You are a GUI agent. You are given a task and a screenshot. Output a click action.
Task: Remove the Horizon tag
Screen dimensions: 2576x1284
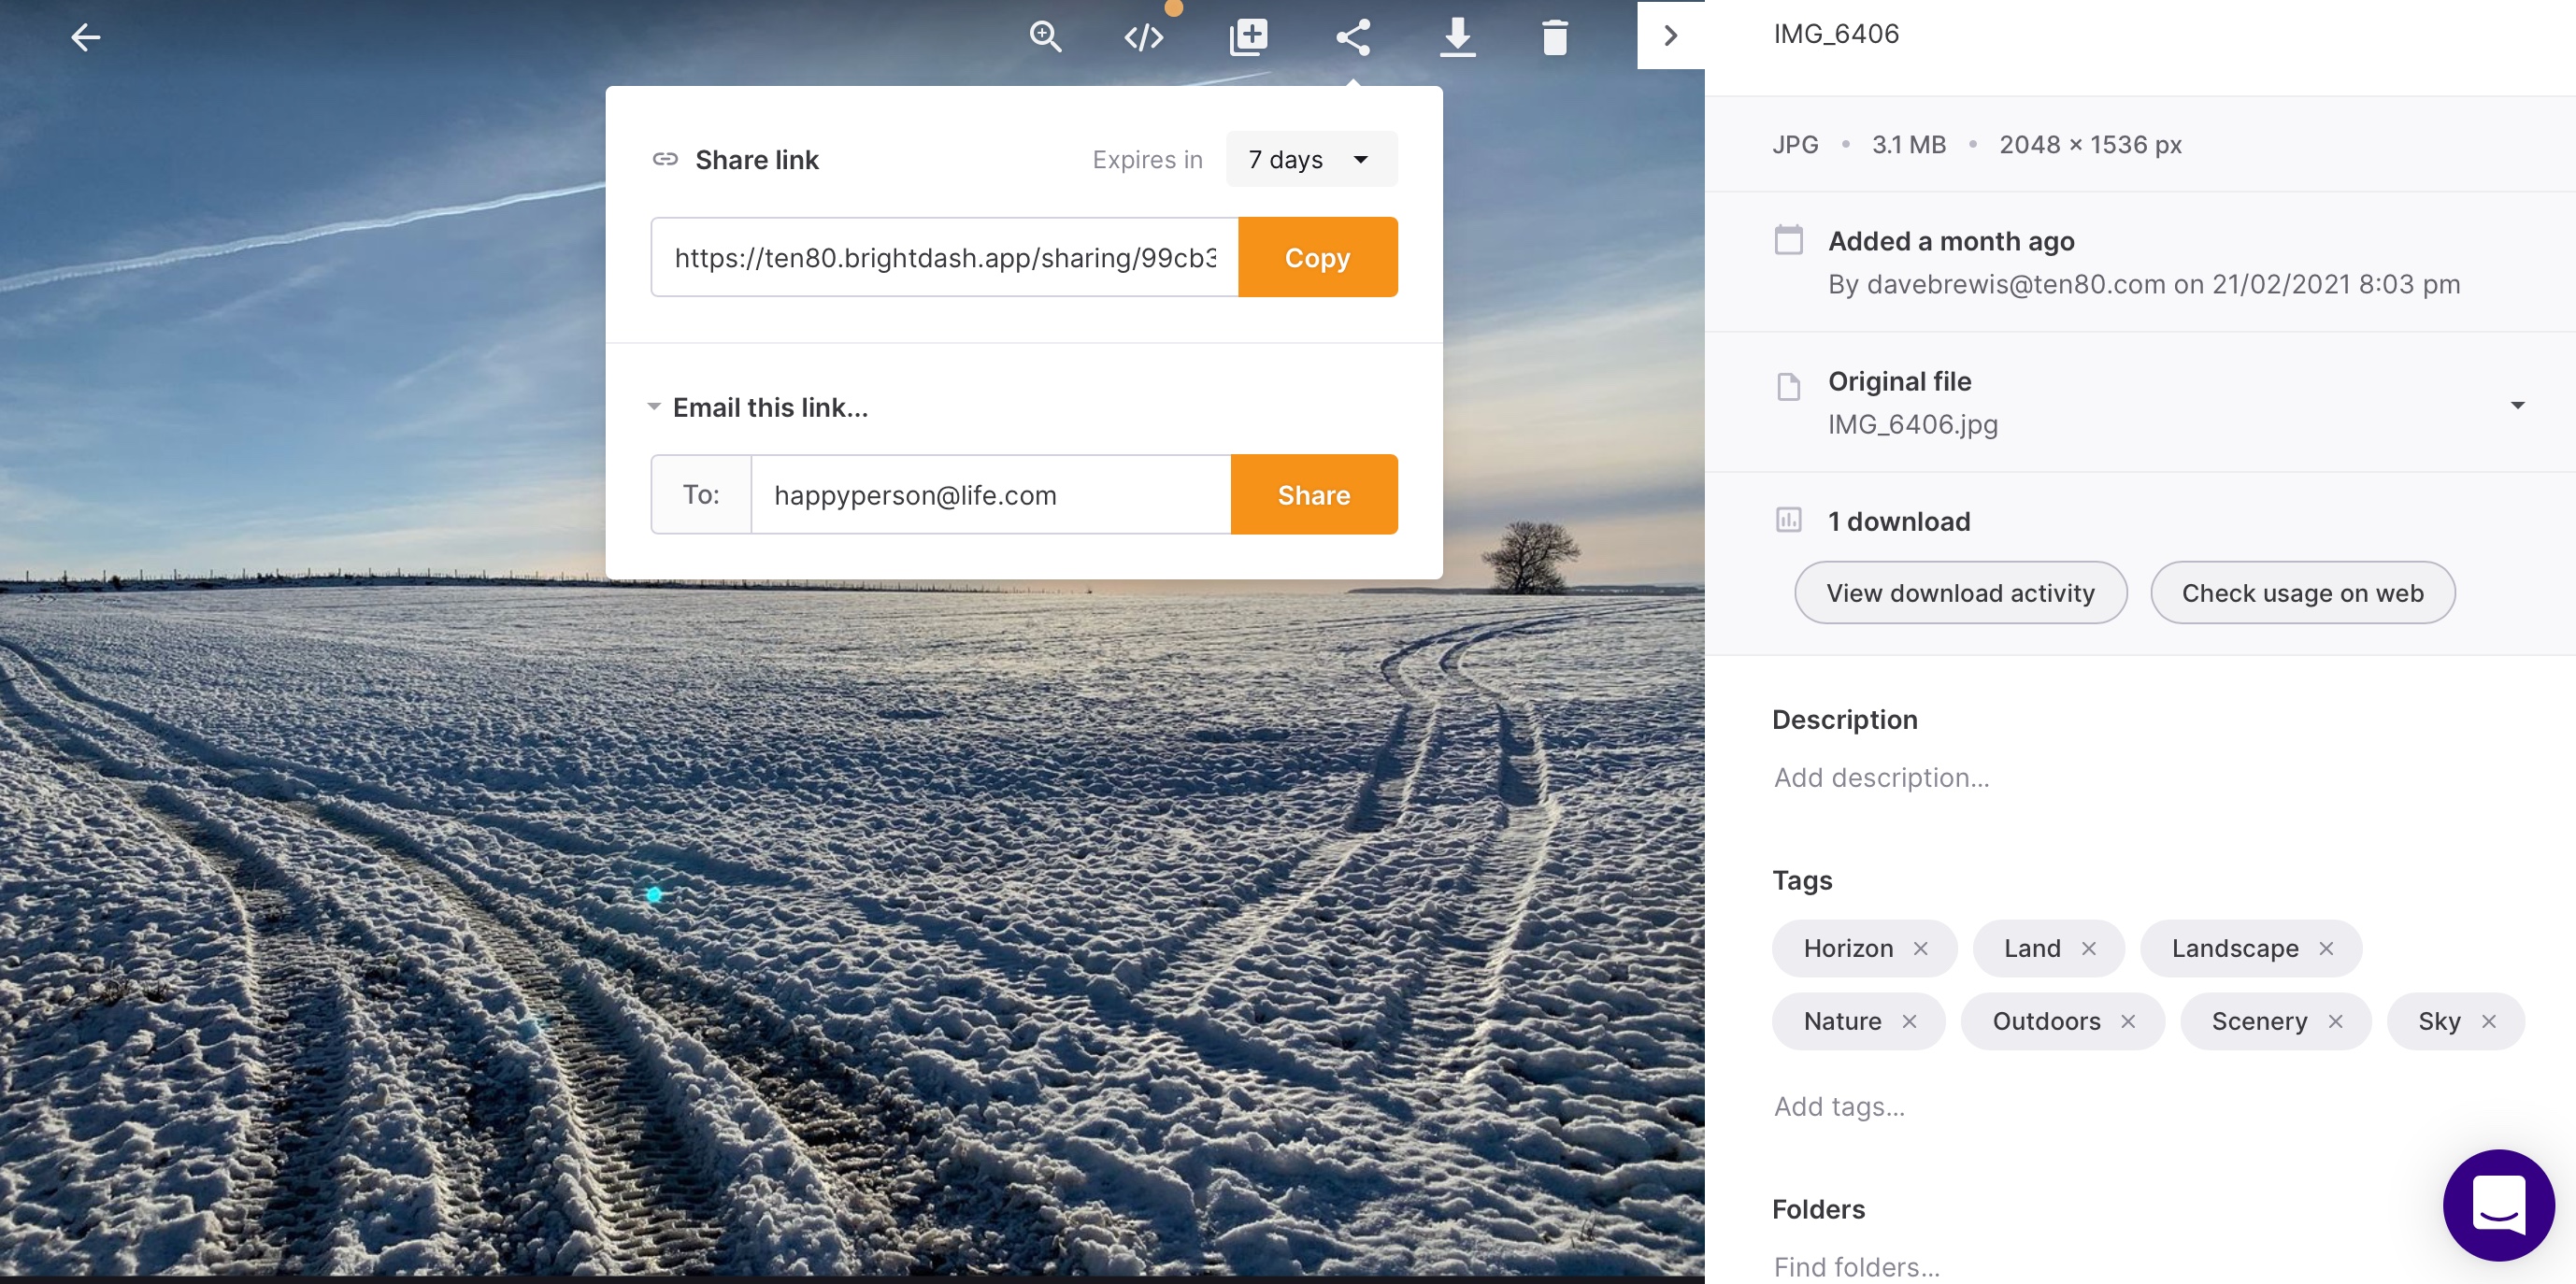(x=1920, y=948)
